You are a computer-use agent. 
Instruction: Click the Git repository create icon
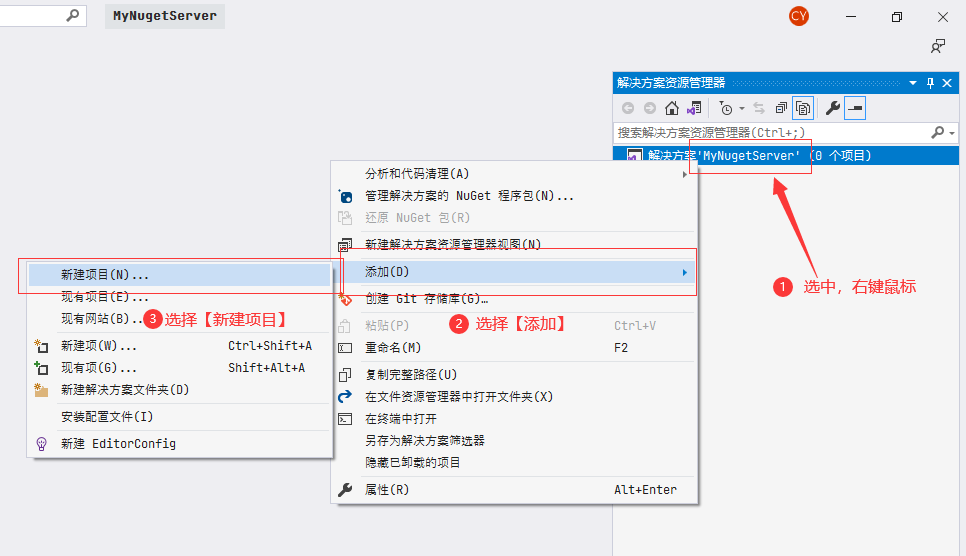coord(345,300)
